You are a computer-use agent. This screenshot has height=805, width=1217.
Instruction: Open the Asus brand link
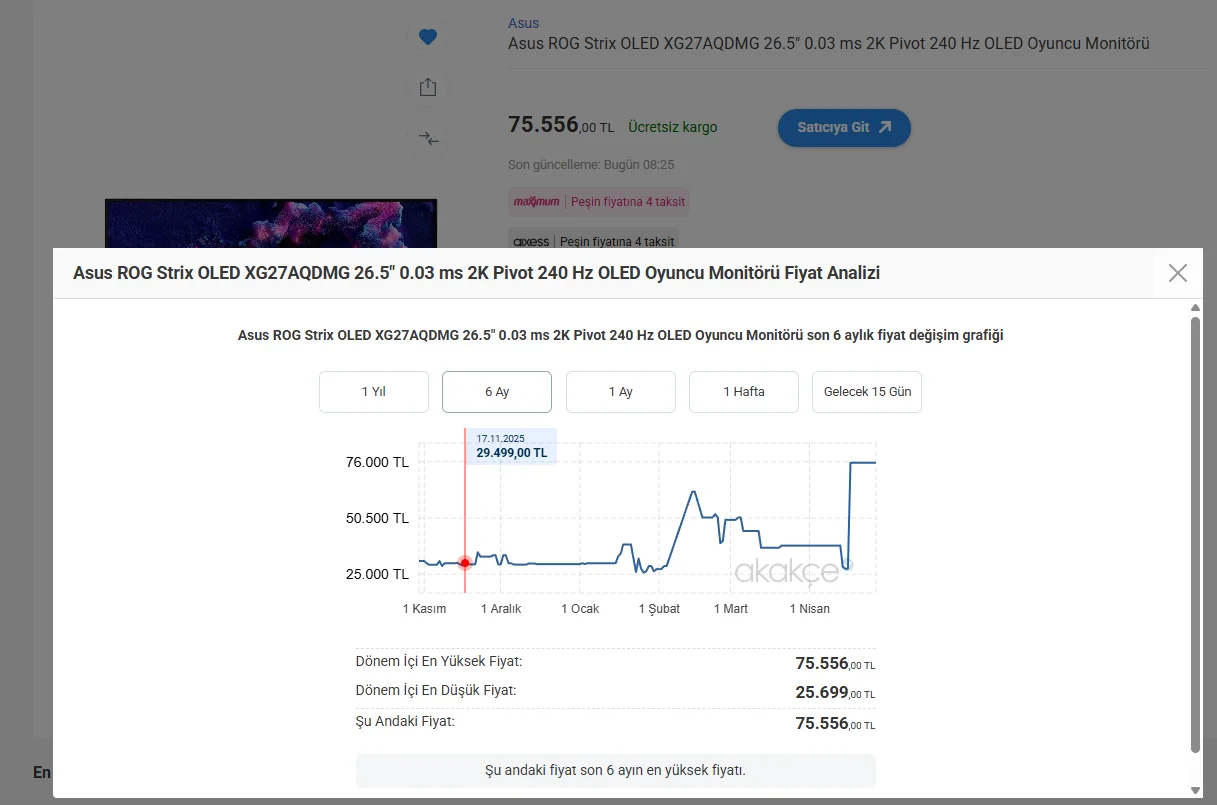click(x=523, y=23)
